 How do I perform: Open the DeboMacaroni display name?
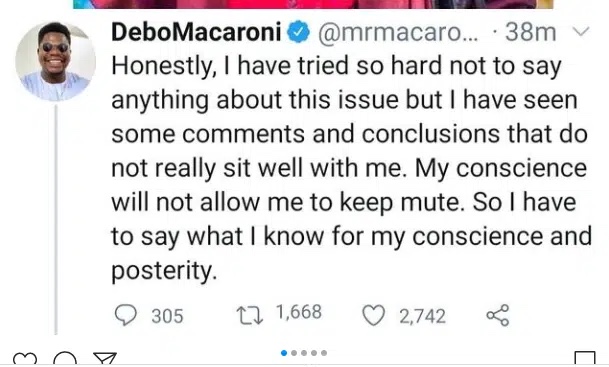(196, 32)
